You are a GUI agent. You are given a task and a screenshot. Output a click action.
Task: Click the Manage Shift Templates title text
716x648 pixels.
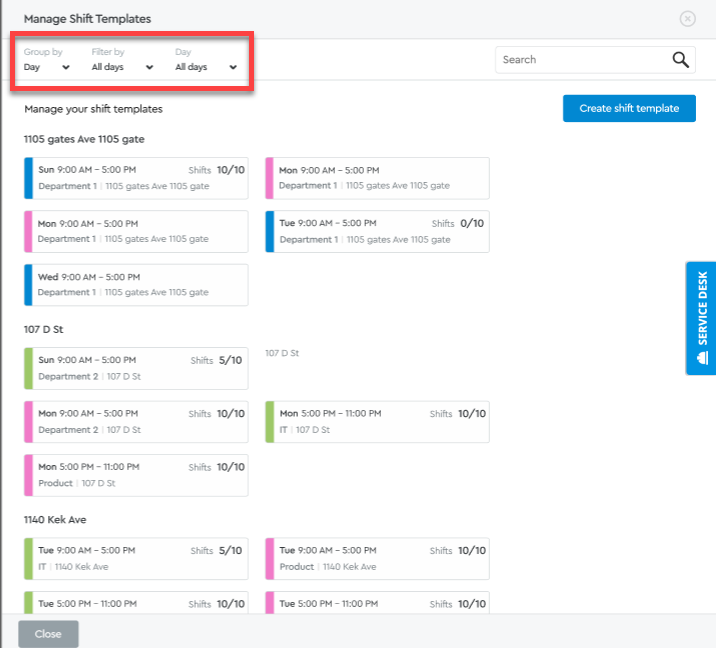click(x=87, y=19)
